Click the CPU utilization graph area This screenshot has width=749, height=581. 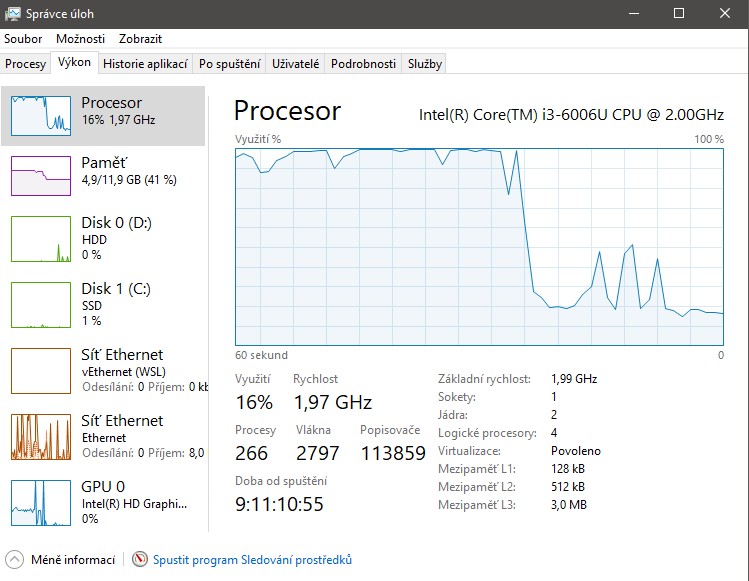click(479, 244)
